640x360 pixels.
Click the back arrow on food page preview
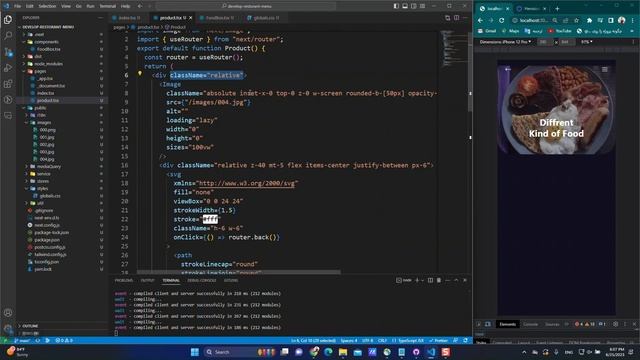click(x=507, y=69)
